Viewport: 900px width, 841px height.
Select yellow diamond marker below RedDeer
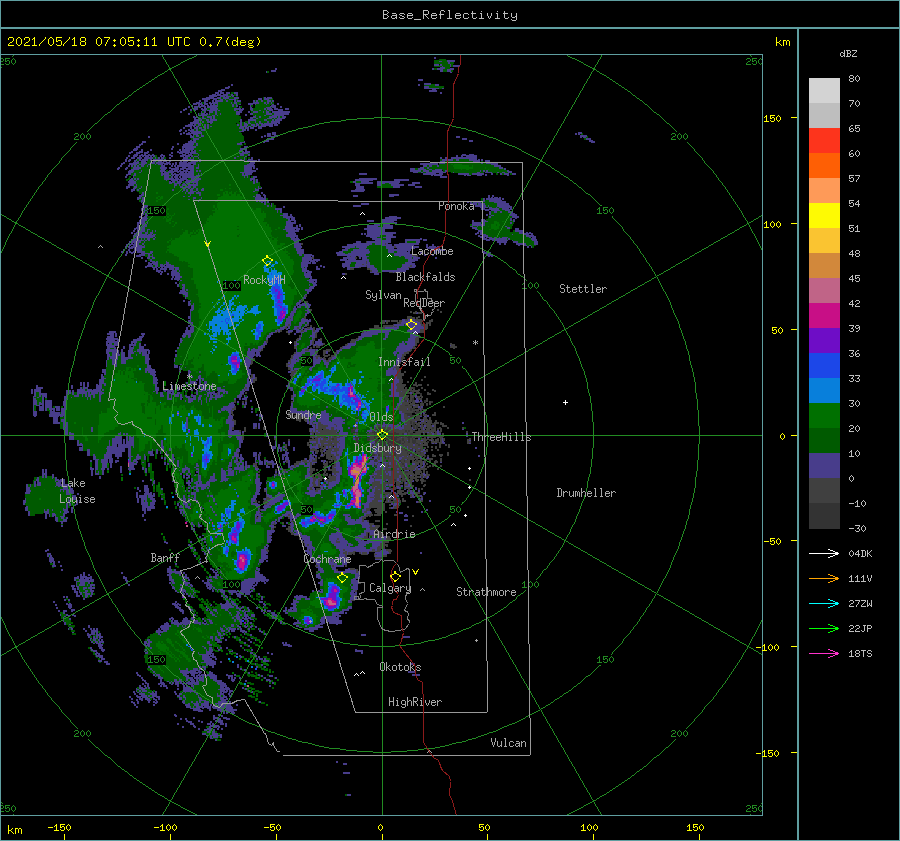(411, 325)
